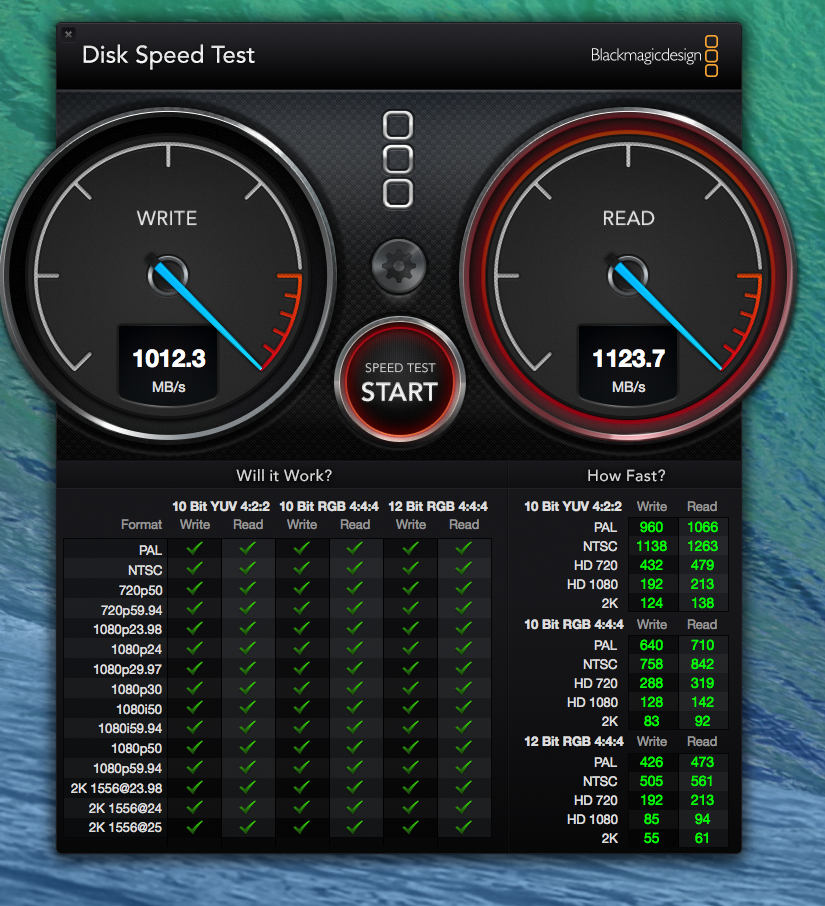Click NTSC checkmark under 10 Bit YUV Read

click(x=248, y=568)
